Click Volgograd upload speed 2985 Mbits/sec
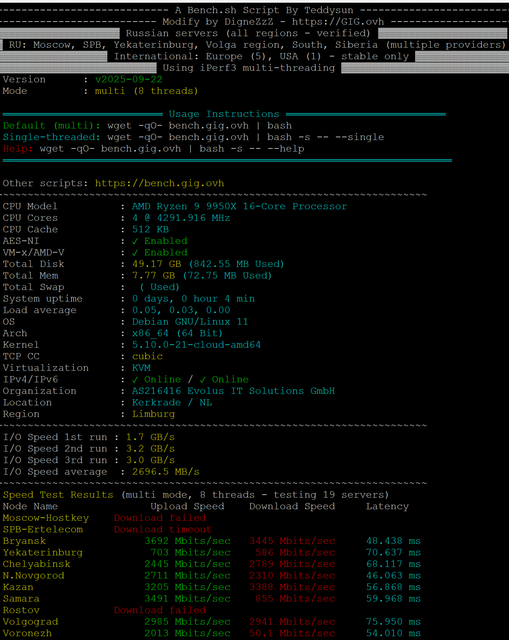Viewport: 509px width, 640px height. click(187, 621)
